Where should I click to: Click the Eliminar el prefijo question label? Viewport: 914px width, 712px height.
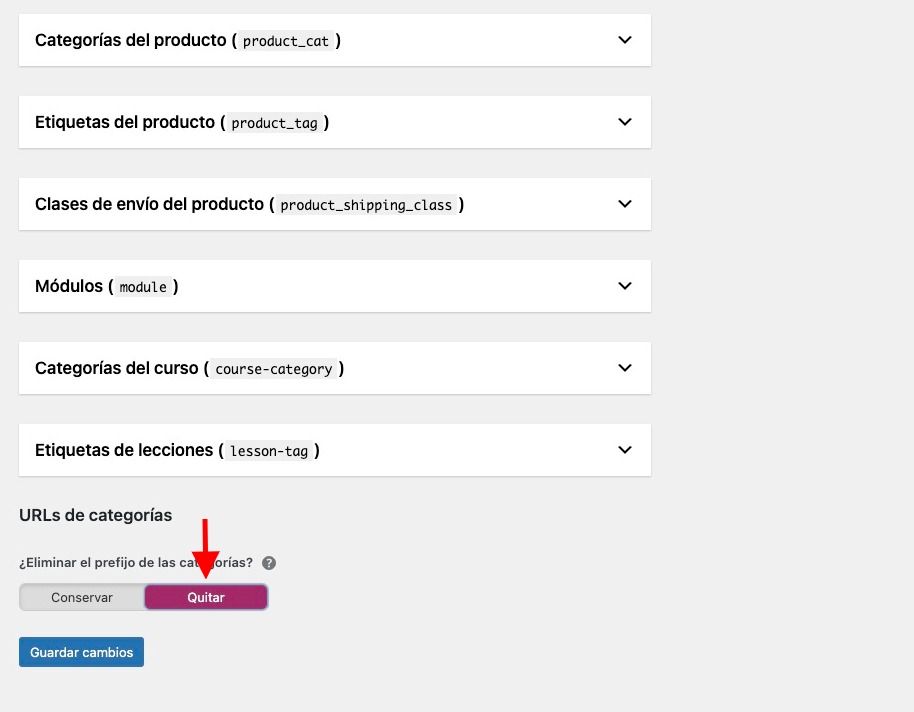coord(136,563)
